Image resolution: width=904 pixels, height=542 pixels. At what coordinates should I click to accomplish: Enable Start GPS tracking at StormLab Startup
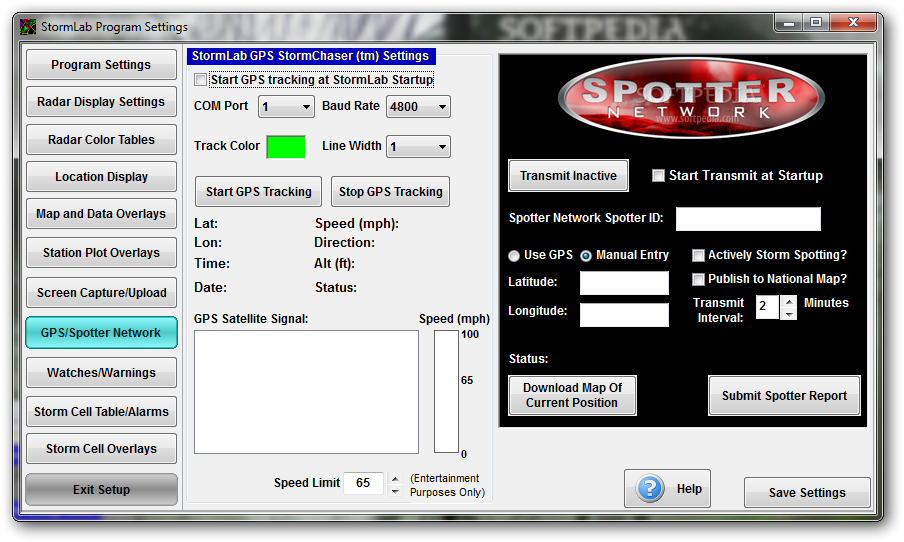pyautogui.click(x=201, y=80)
